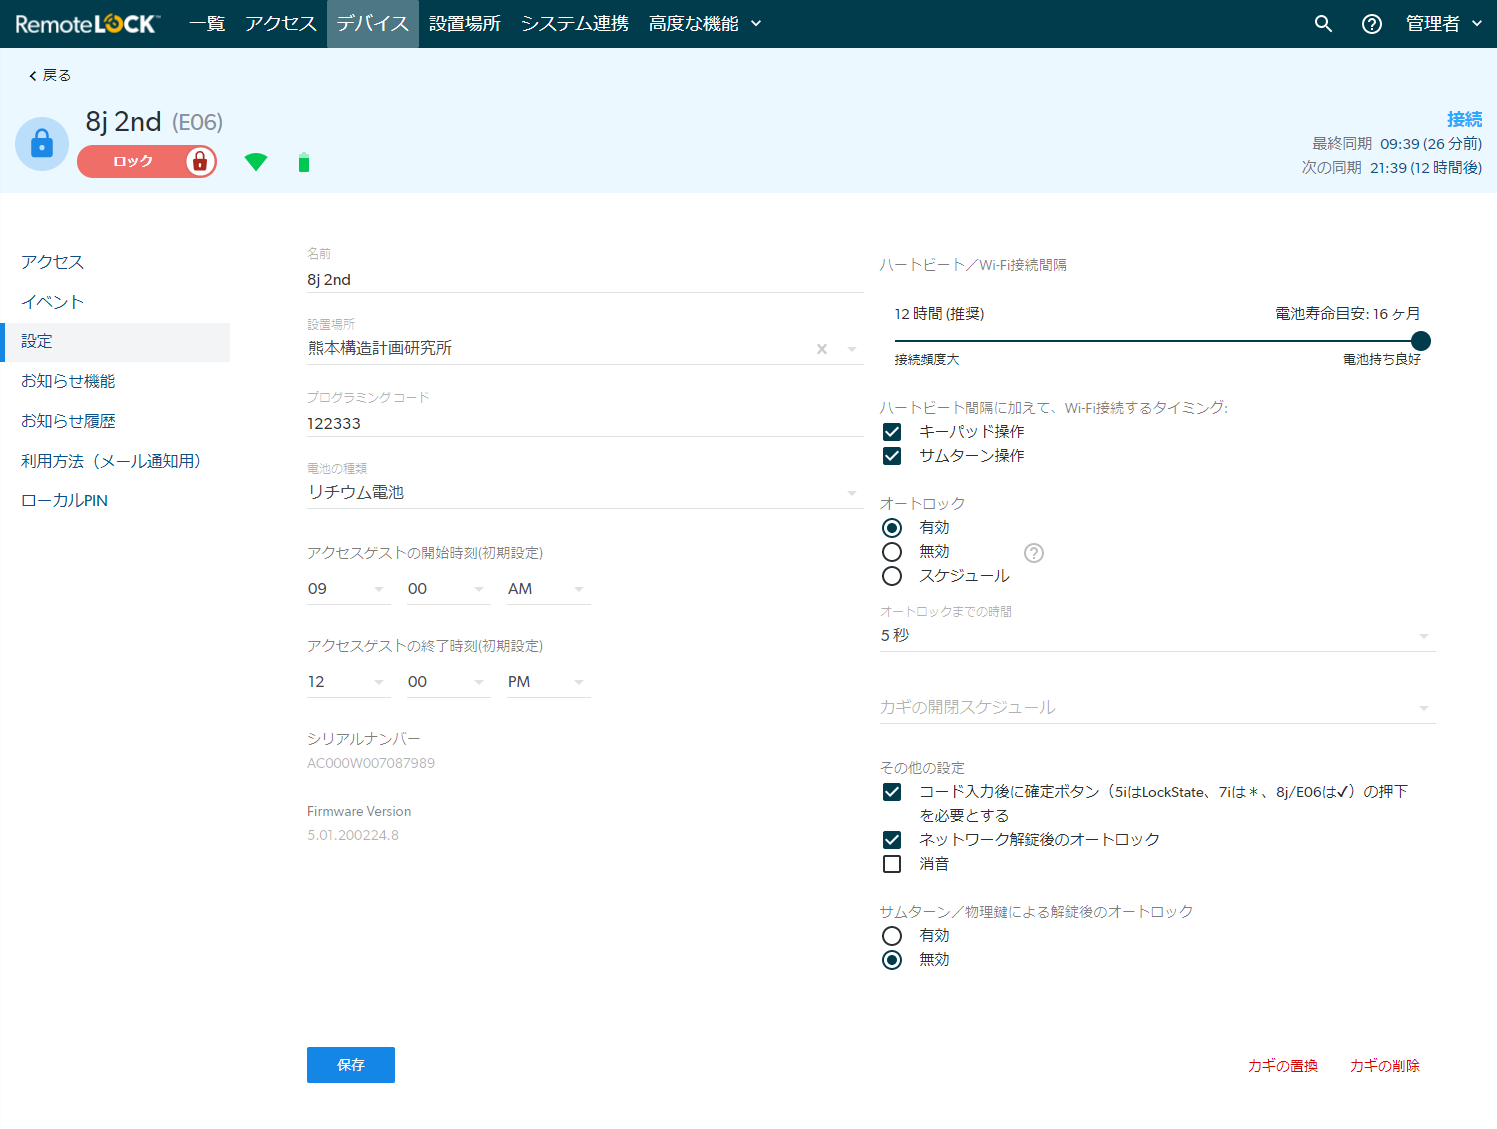Viewport: 1497px width, 1129px height.
Task: Open the search magnifier icon
Action: [x=1323, y=24]
